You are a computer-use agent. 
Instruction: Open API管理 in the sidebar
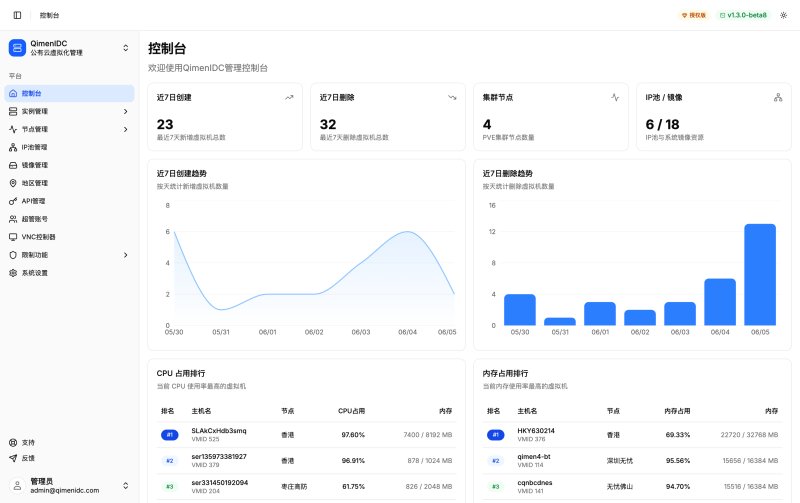69,201
